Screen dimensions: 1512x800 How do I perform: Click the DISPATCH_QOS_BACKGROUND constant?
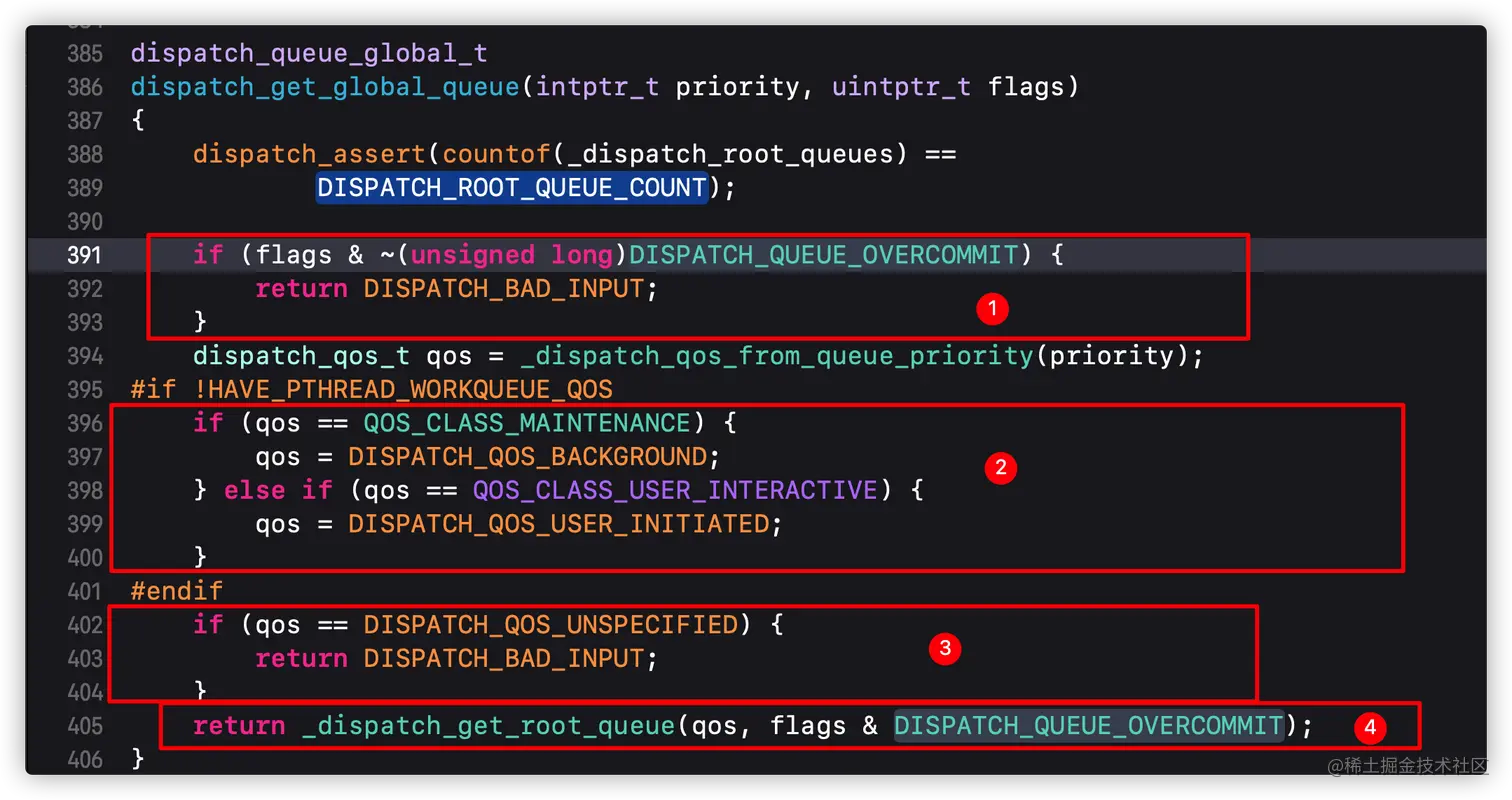527,457
